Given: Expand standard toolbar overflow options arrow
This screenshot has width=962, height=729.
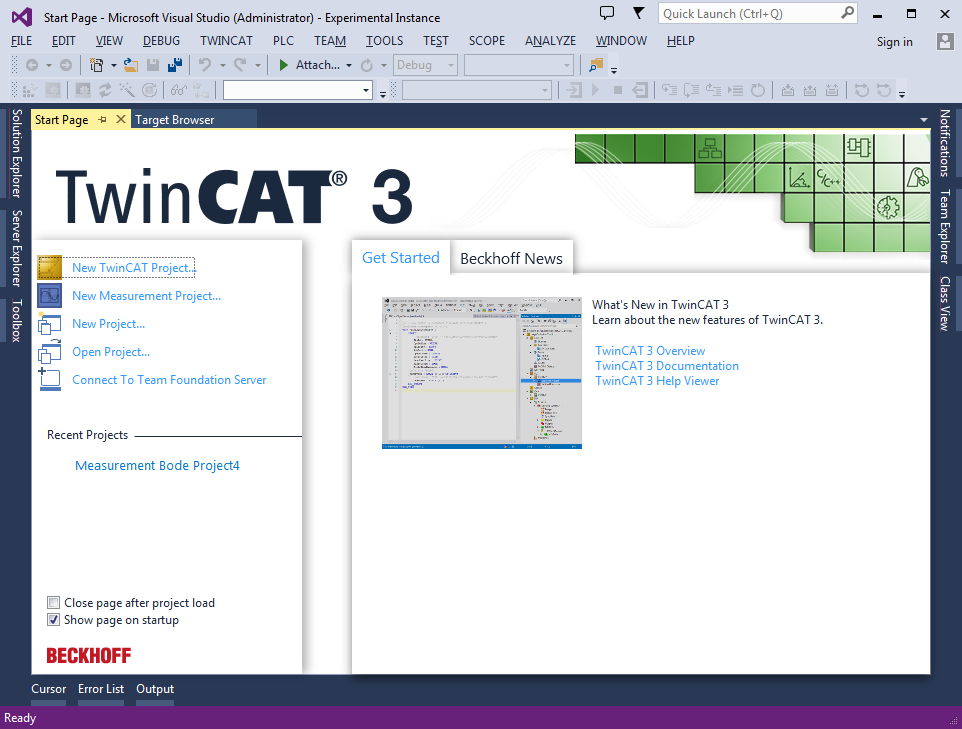Looking at the screenshot, I should tap(614, 71).
